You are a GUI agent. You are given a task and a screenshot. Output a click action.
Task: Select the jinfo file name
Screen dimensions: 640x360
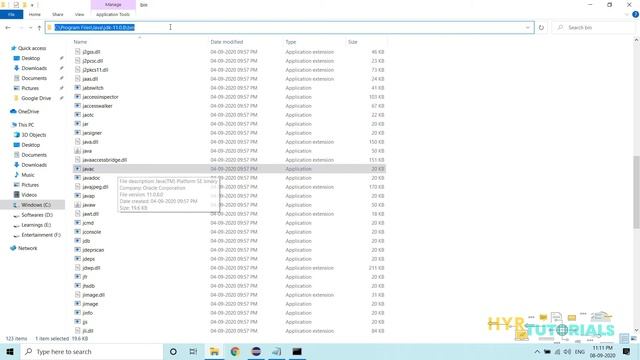point(87,313)
